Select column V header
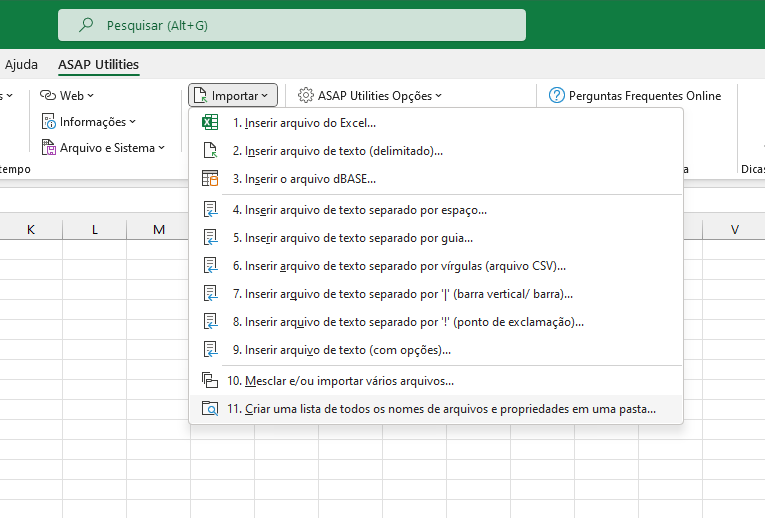Image resolution: width=765 pixels, height=518 pixels. click(x=734, y=229)
